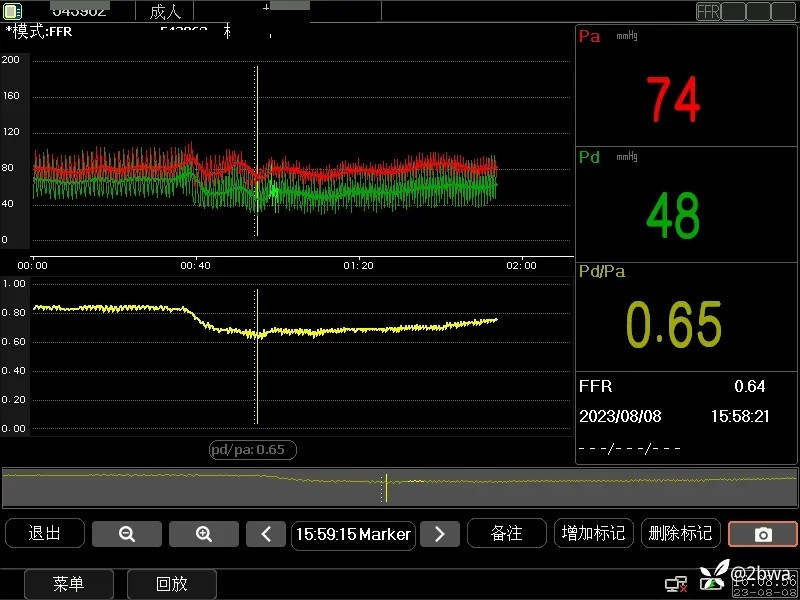Screen dimensions: 800x600
Task: Click the overview timeline strip cursor
Action: [x=385, y=488]
